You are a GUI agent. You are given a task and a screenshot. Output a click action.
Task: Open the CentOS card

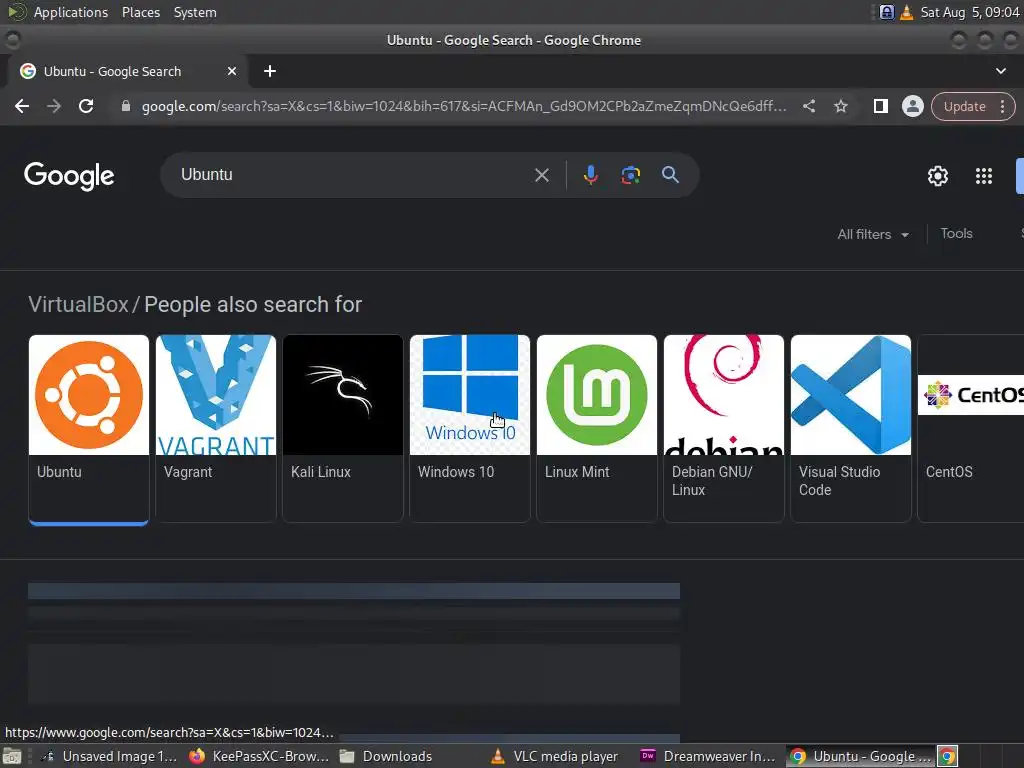click(970, 429)
